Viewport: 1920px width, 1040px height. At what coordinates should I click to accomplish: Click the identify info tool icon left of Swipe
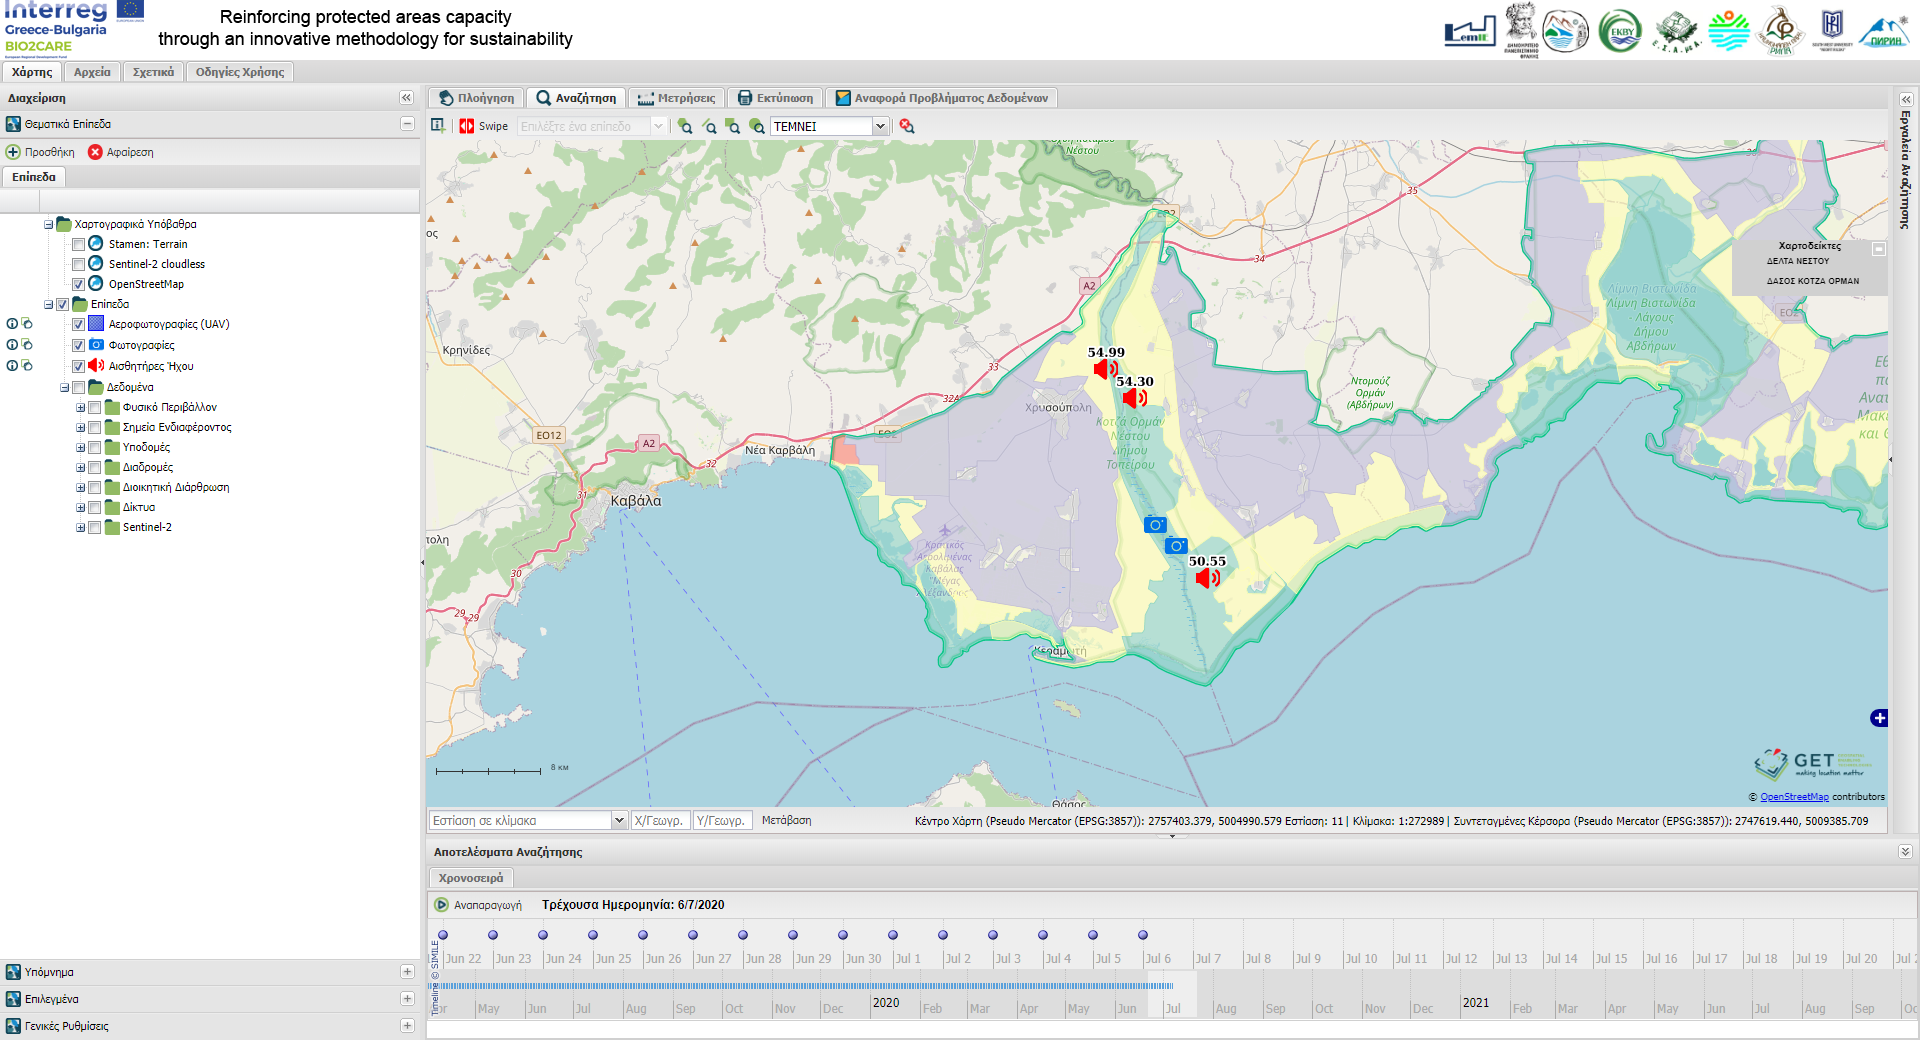click(438, 126)
